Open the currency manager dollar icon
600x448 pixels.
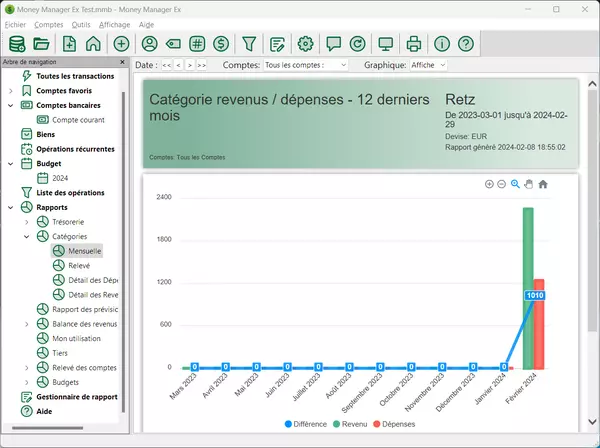click(x=221, y=43)
